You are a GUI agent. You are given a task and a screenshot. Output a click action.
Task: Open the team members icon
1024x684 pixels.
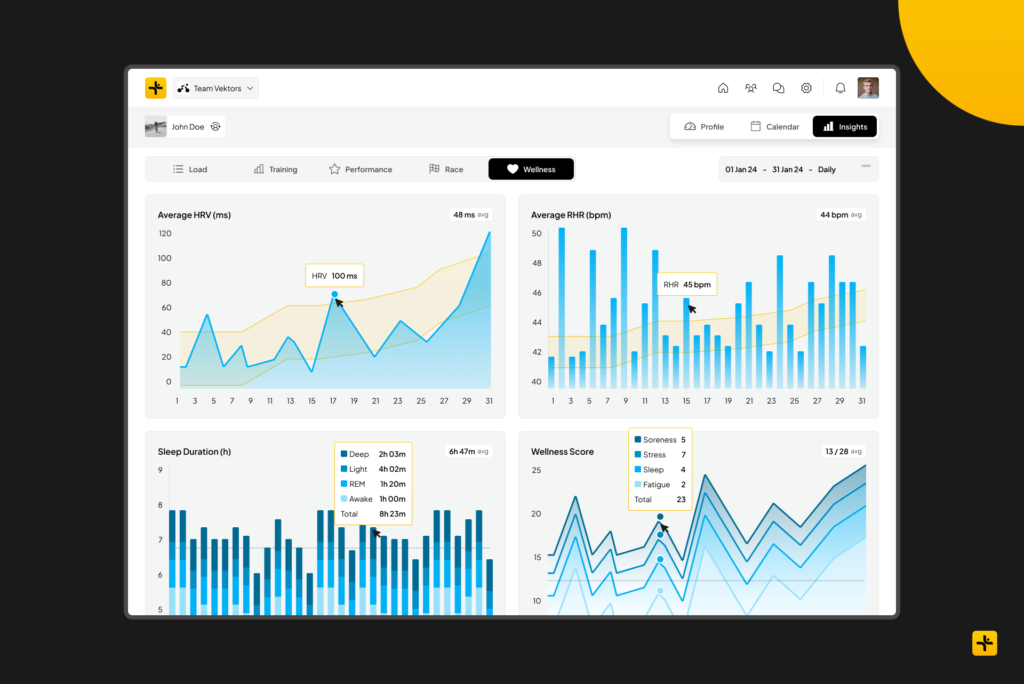coord(751,88)
